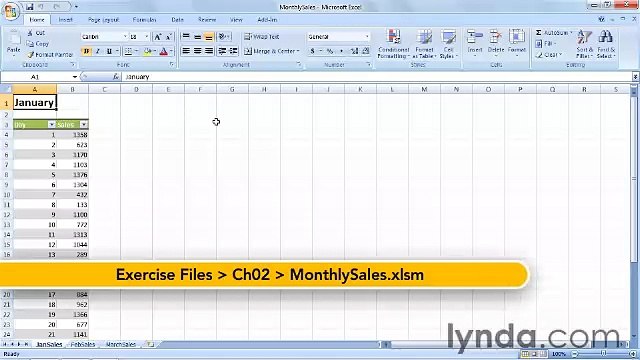Set Top Align vertical alignment
Screen dimensions: 640x360
(186, 37)
